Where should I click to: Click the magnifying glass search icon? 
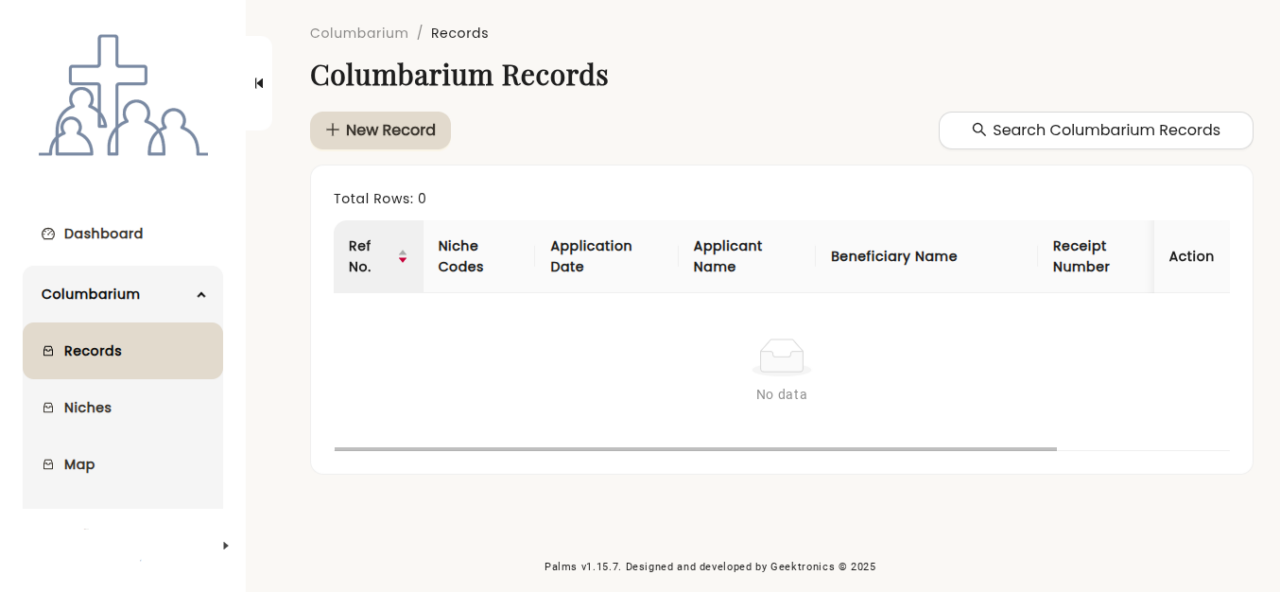point(979,130)
